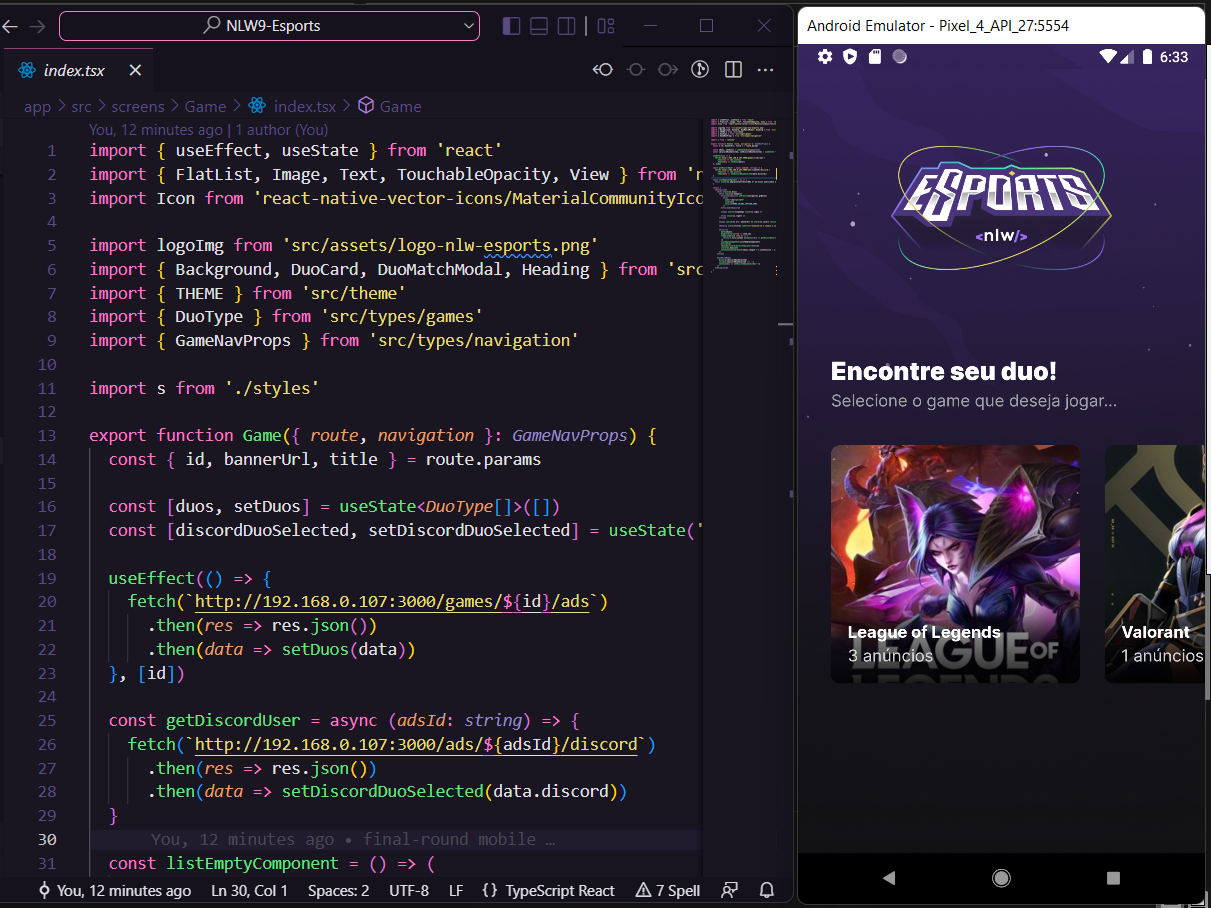Viewport: 1211px width, 908px height.
Task: Click line number 13 in the gutter
Action: coord(46,435)
